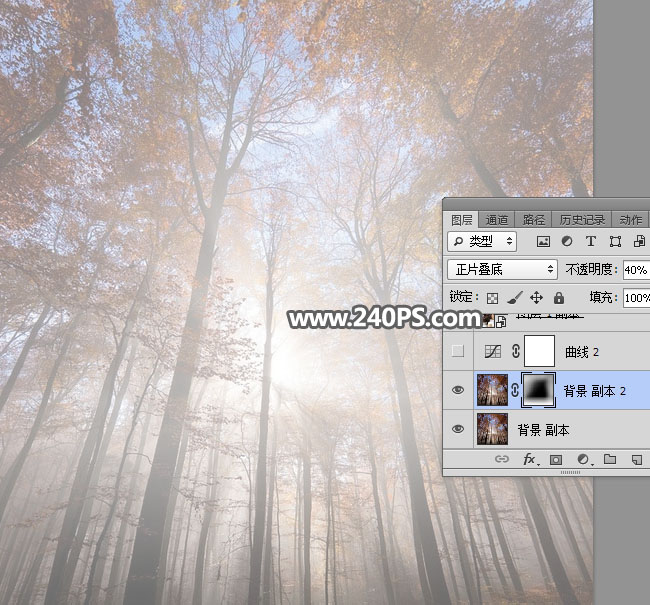Select the image thumbnail of 背景 副本 2
650x605 pixels.
pos(492,390)
